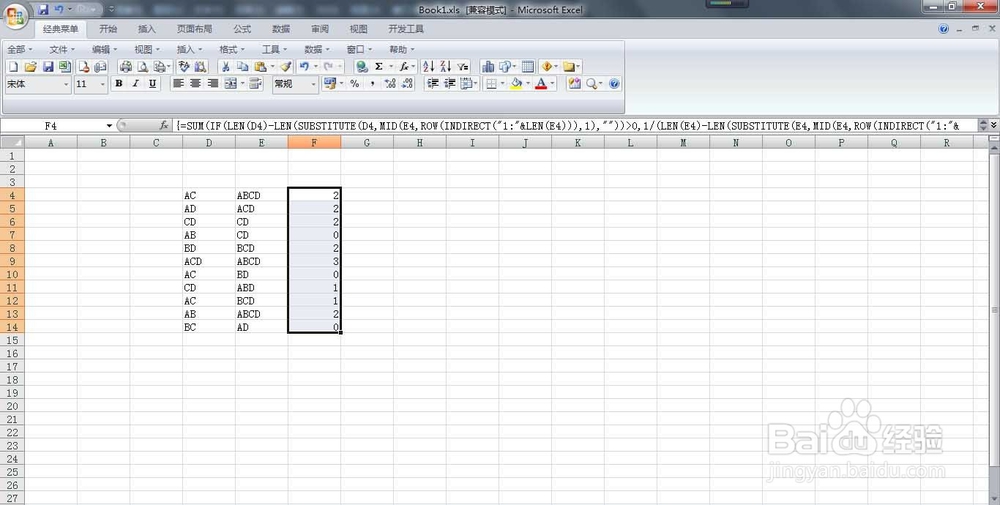This screenshot has height=505, width=1000.
Task: Increase decimal places icon
Action: click(390, 84)
